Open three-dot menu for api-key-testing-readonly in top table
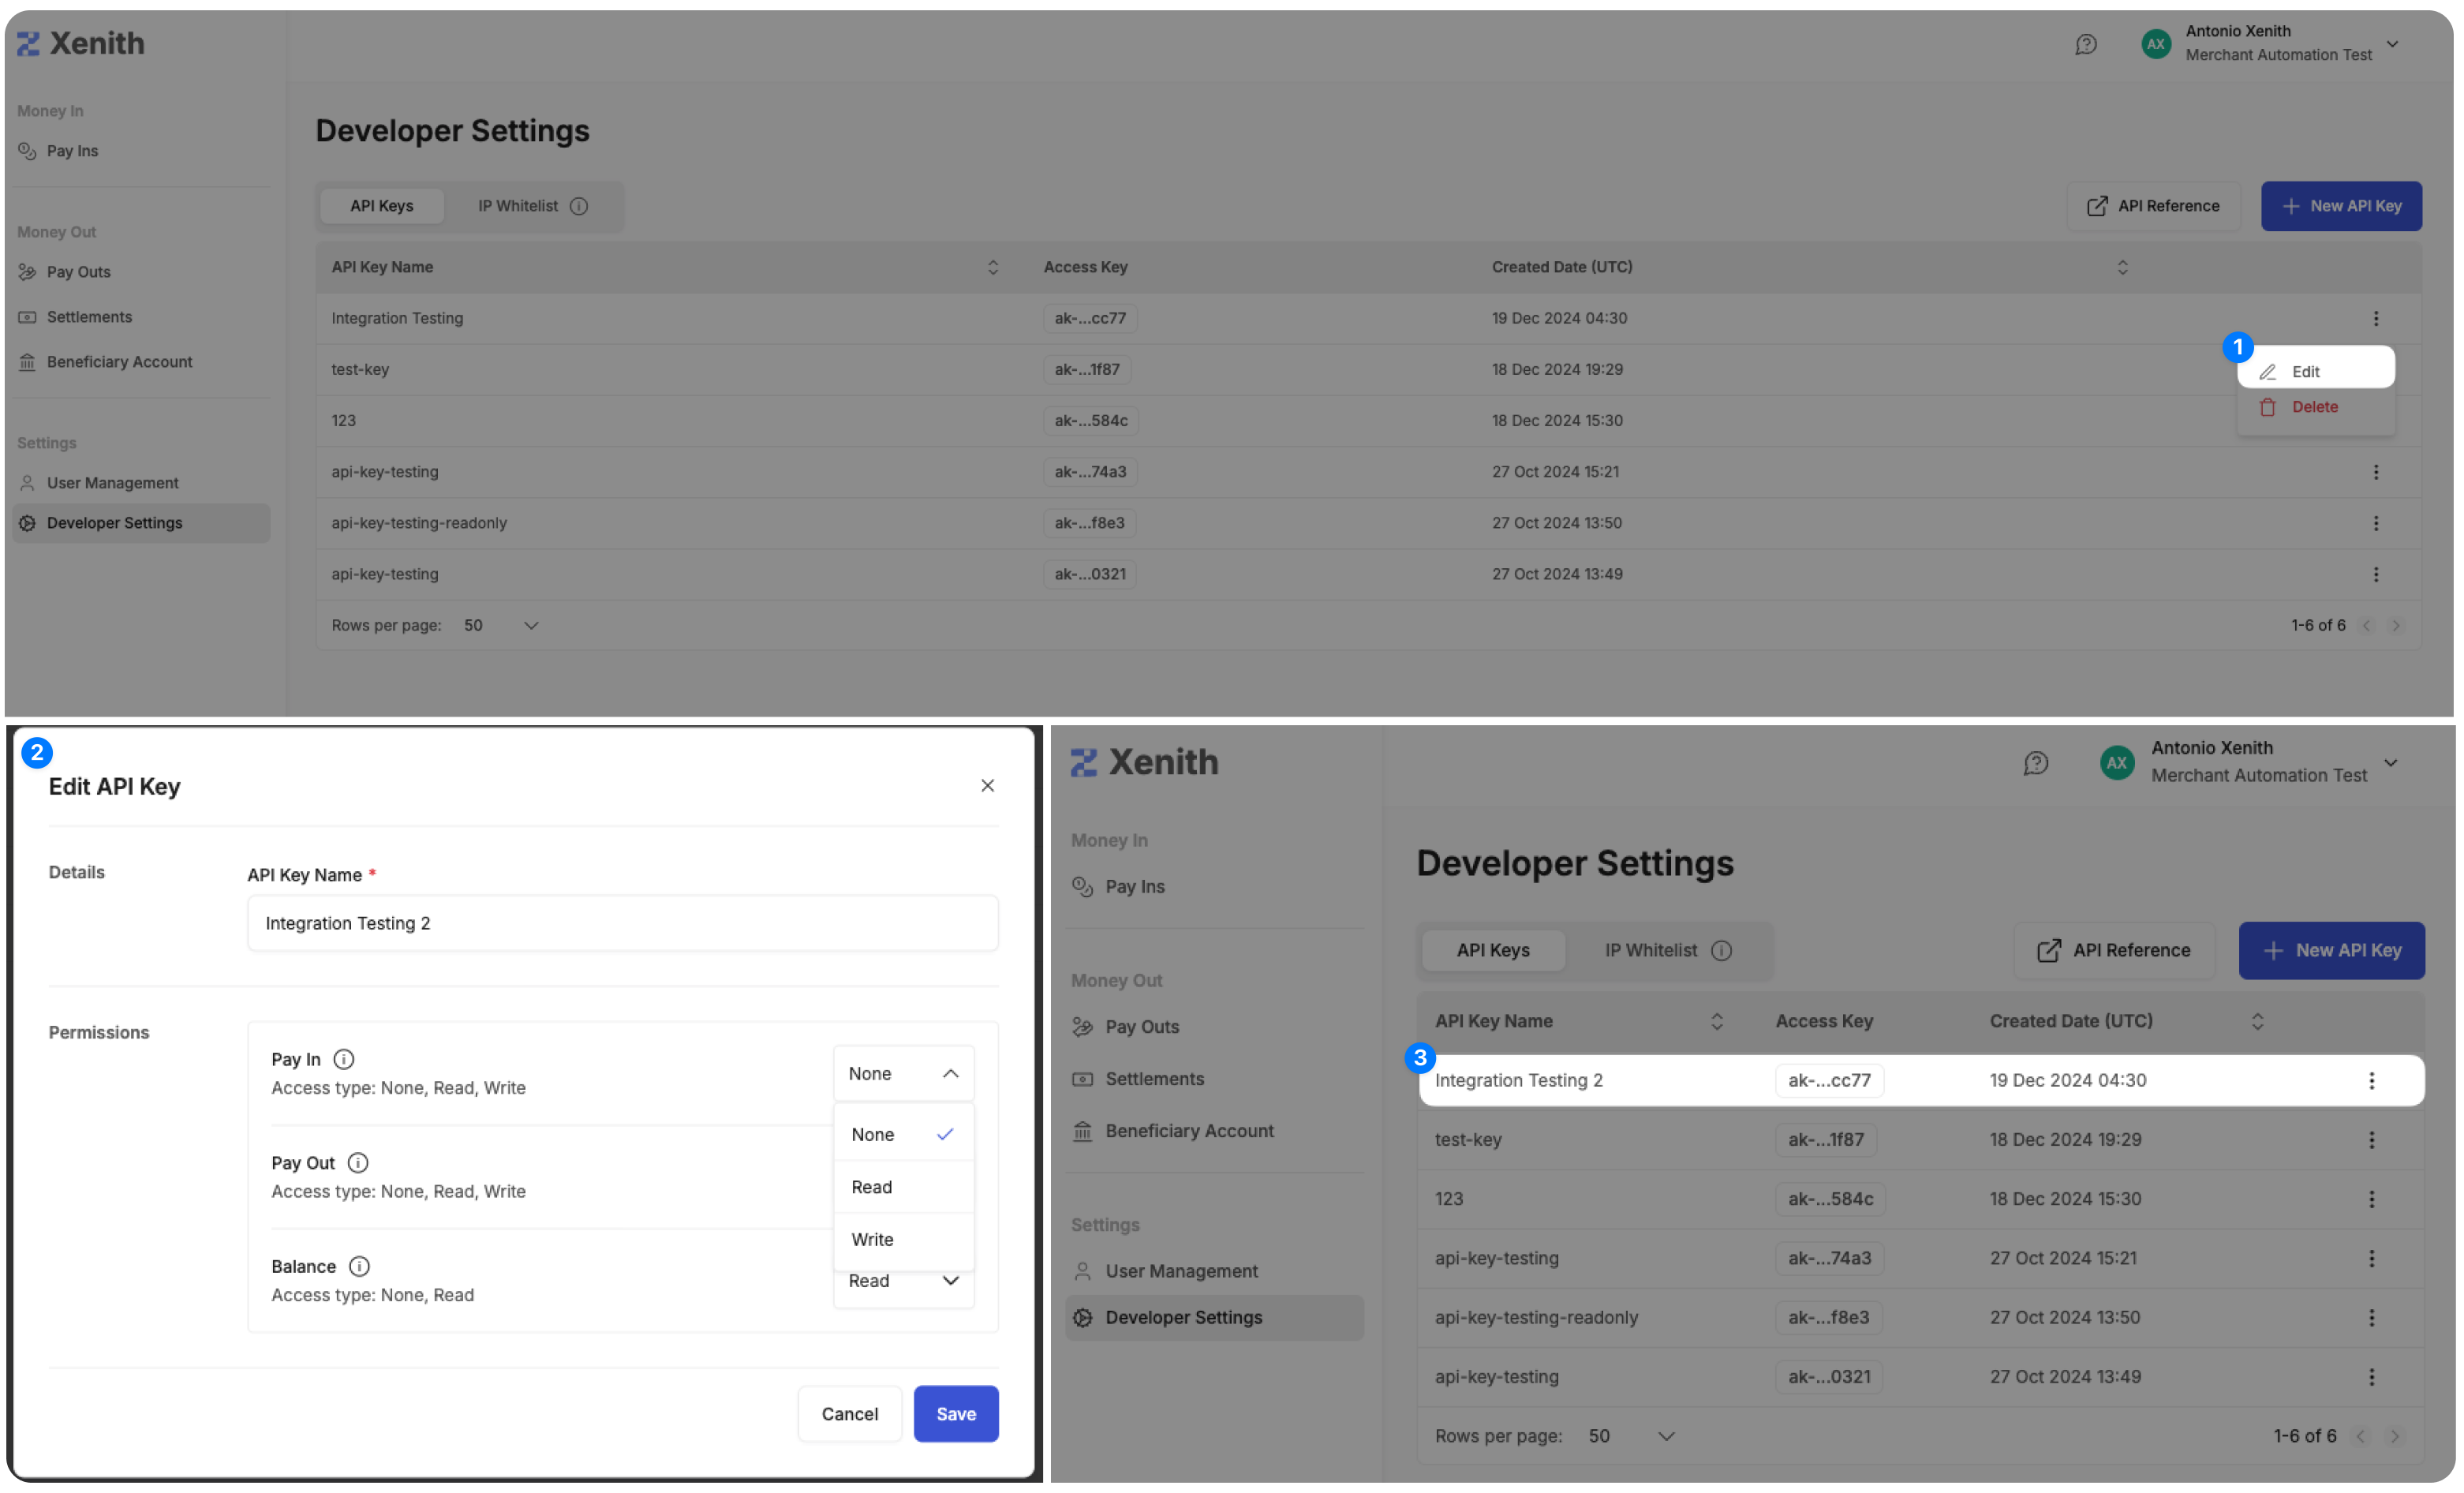2464x1493 pixels. point(2376,523)
